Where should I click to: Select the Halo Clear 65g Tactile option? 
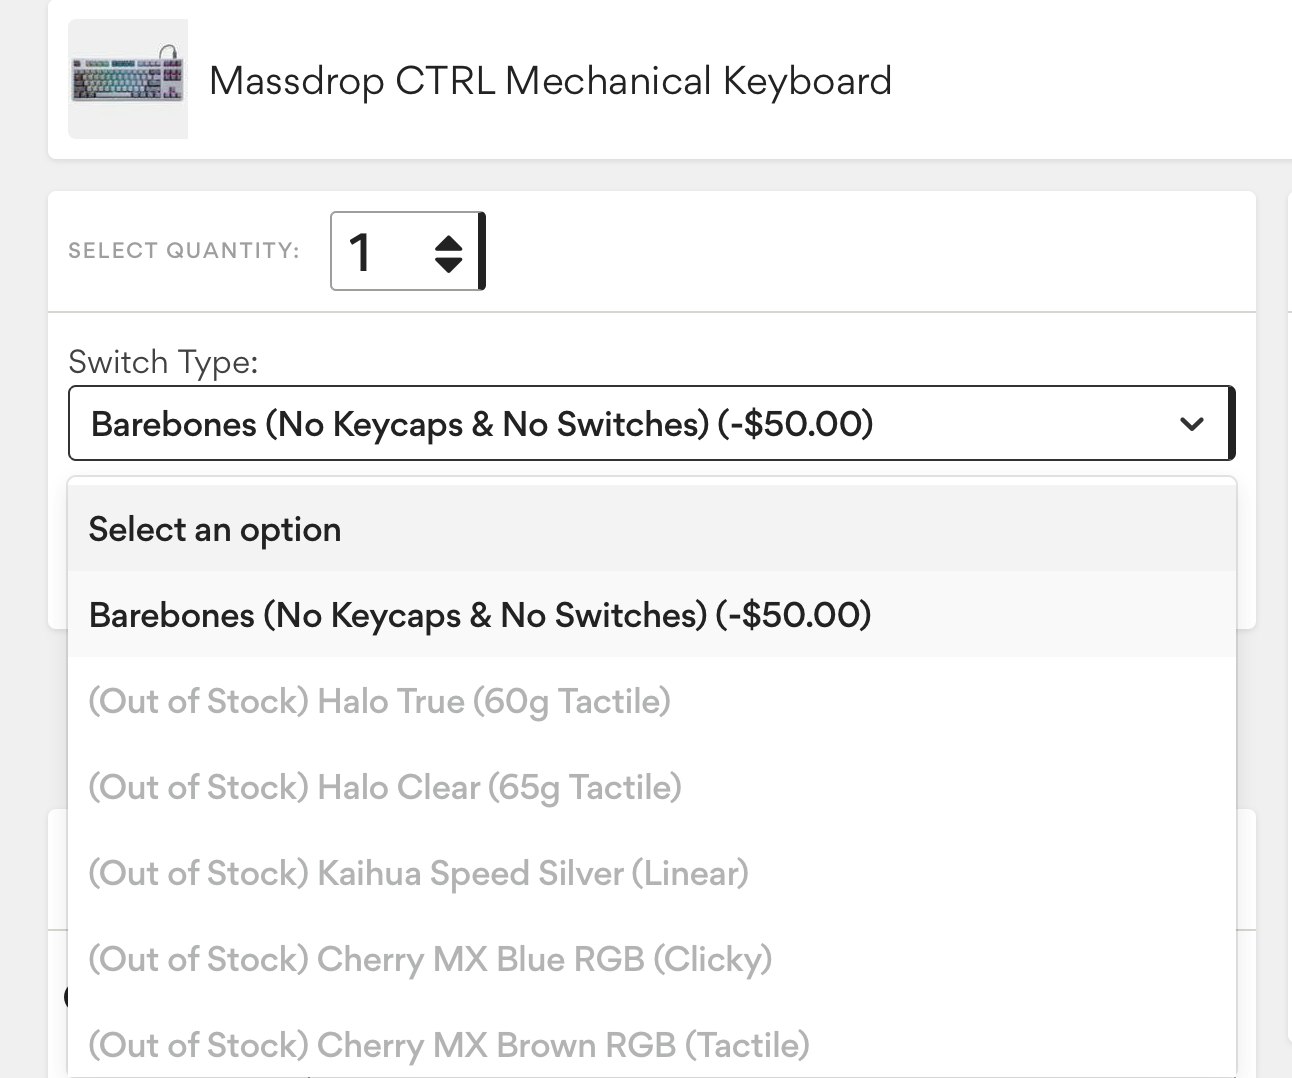point(385,787)
